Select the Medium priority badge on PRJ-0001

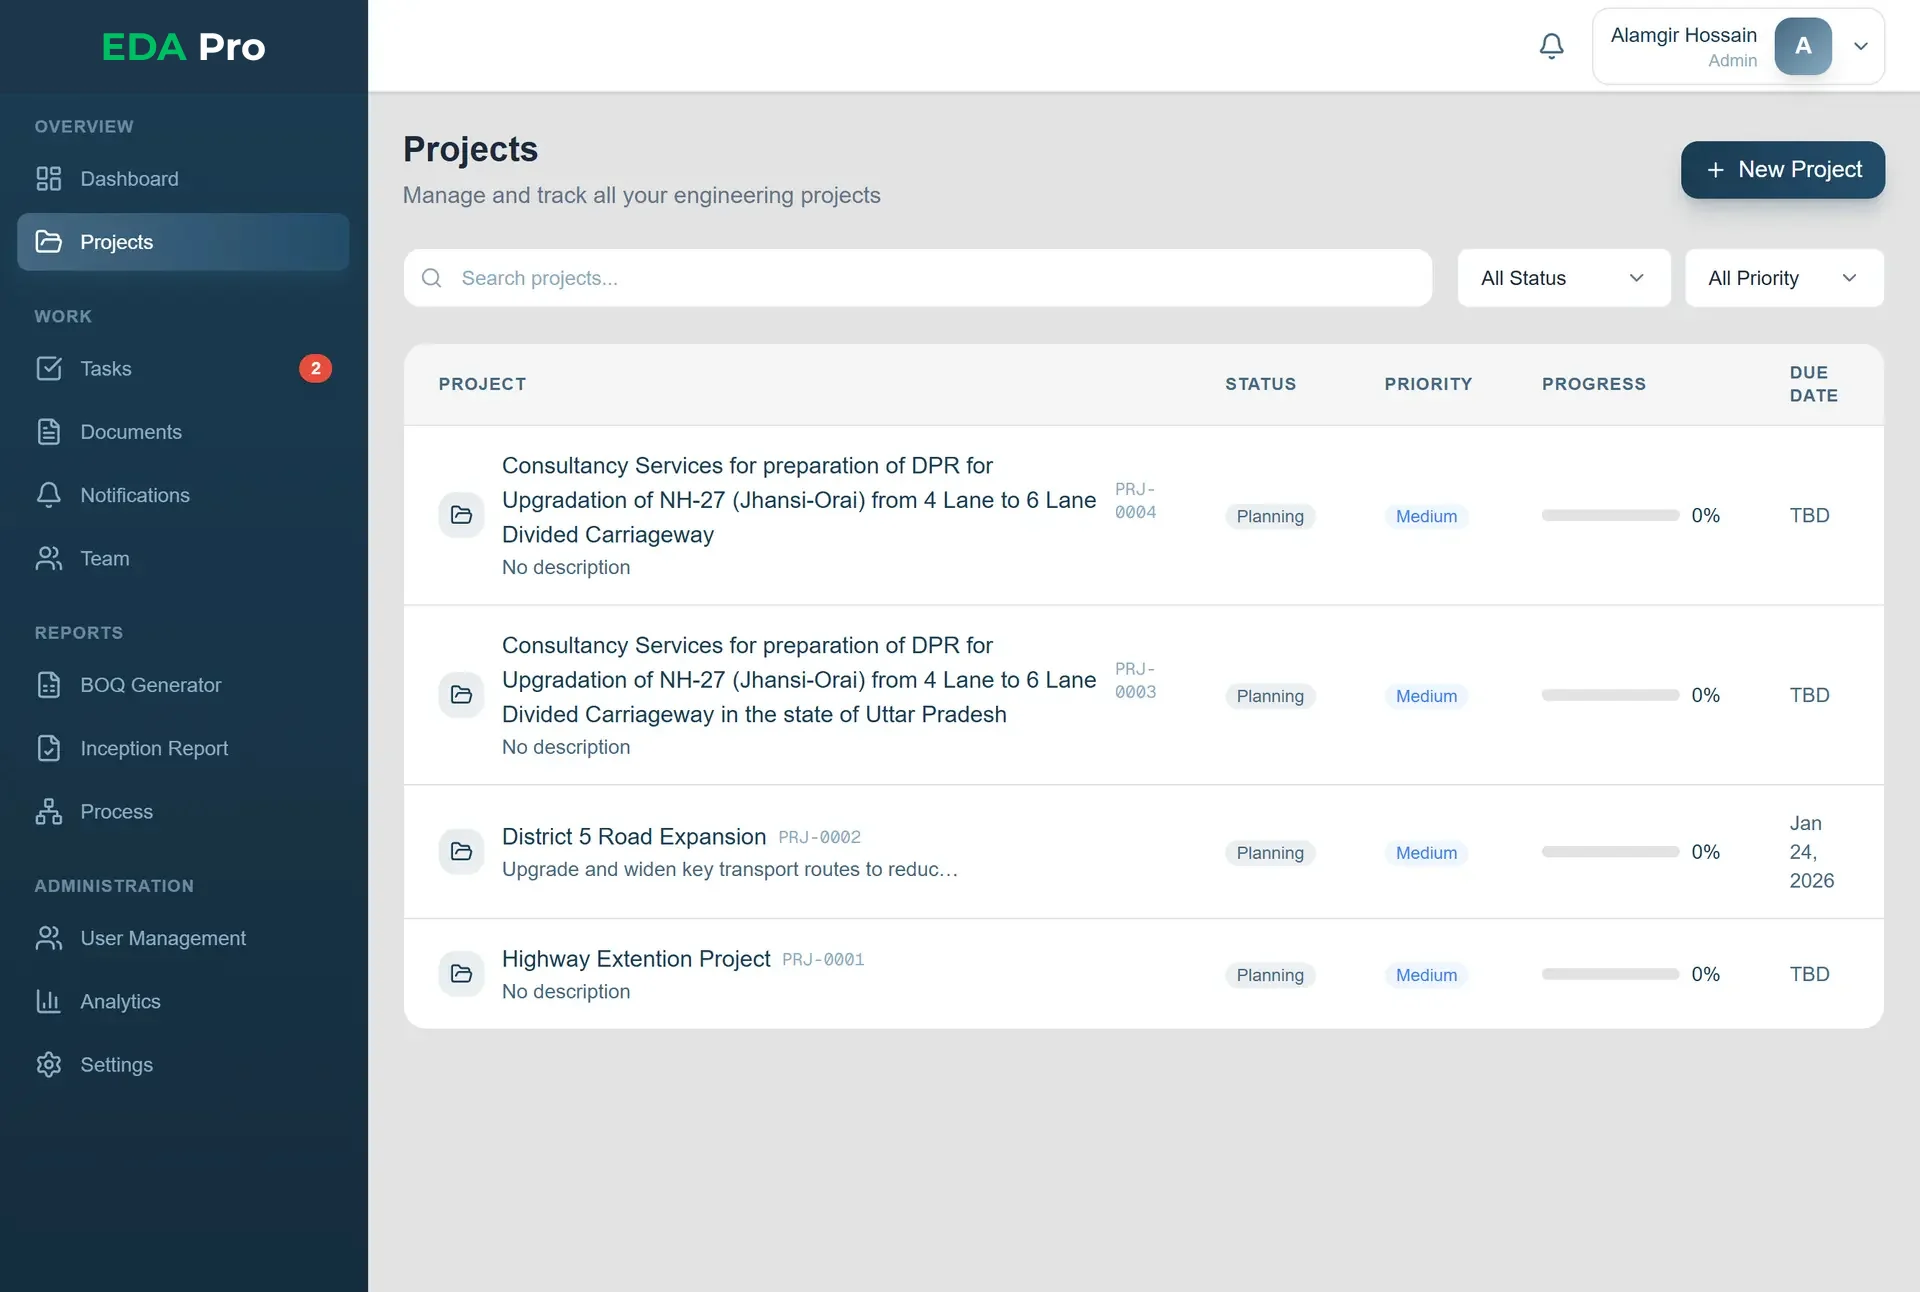pyautogui.click(x=1425, y=975)
